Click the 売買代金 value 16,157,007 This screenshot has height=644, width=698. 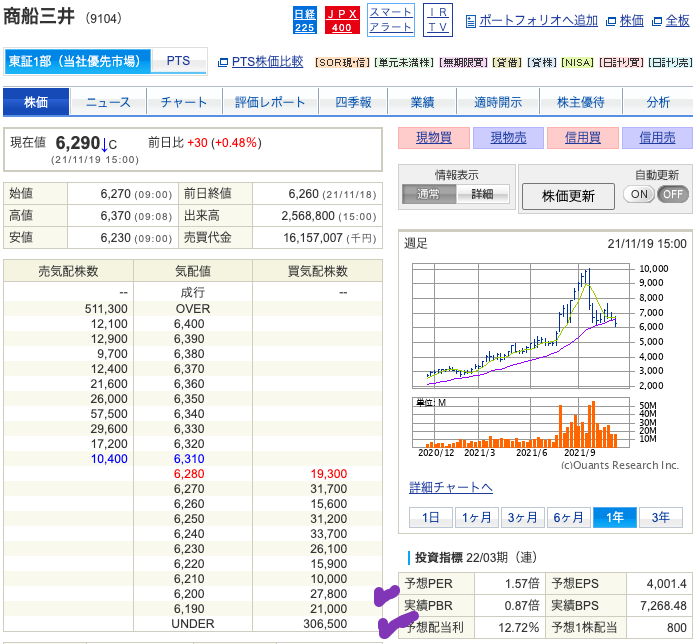tap(313, 238)
